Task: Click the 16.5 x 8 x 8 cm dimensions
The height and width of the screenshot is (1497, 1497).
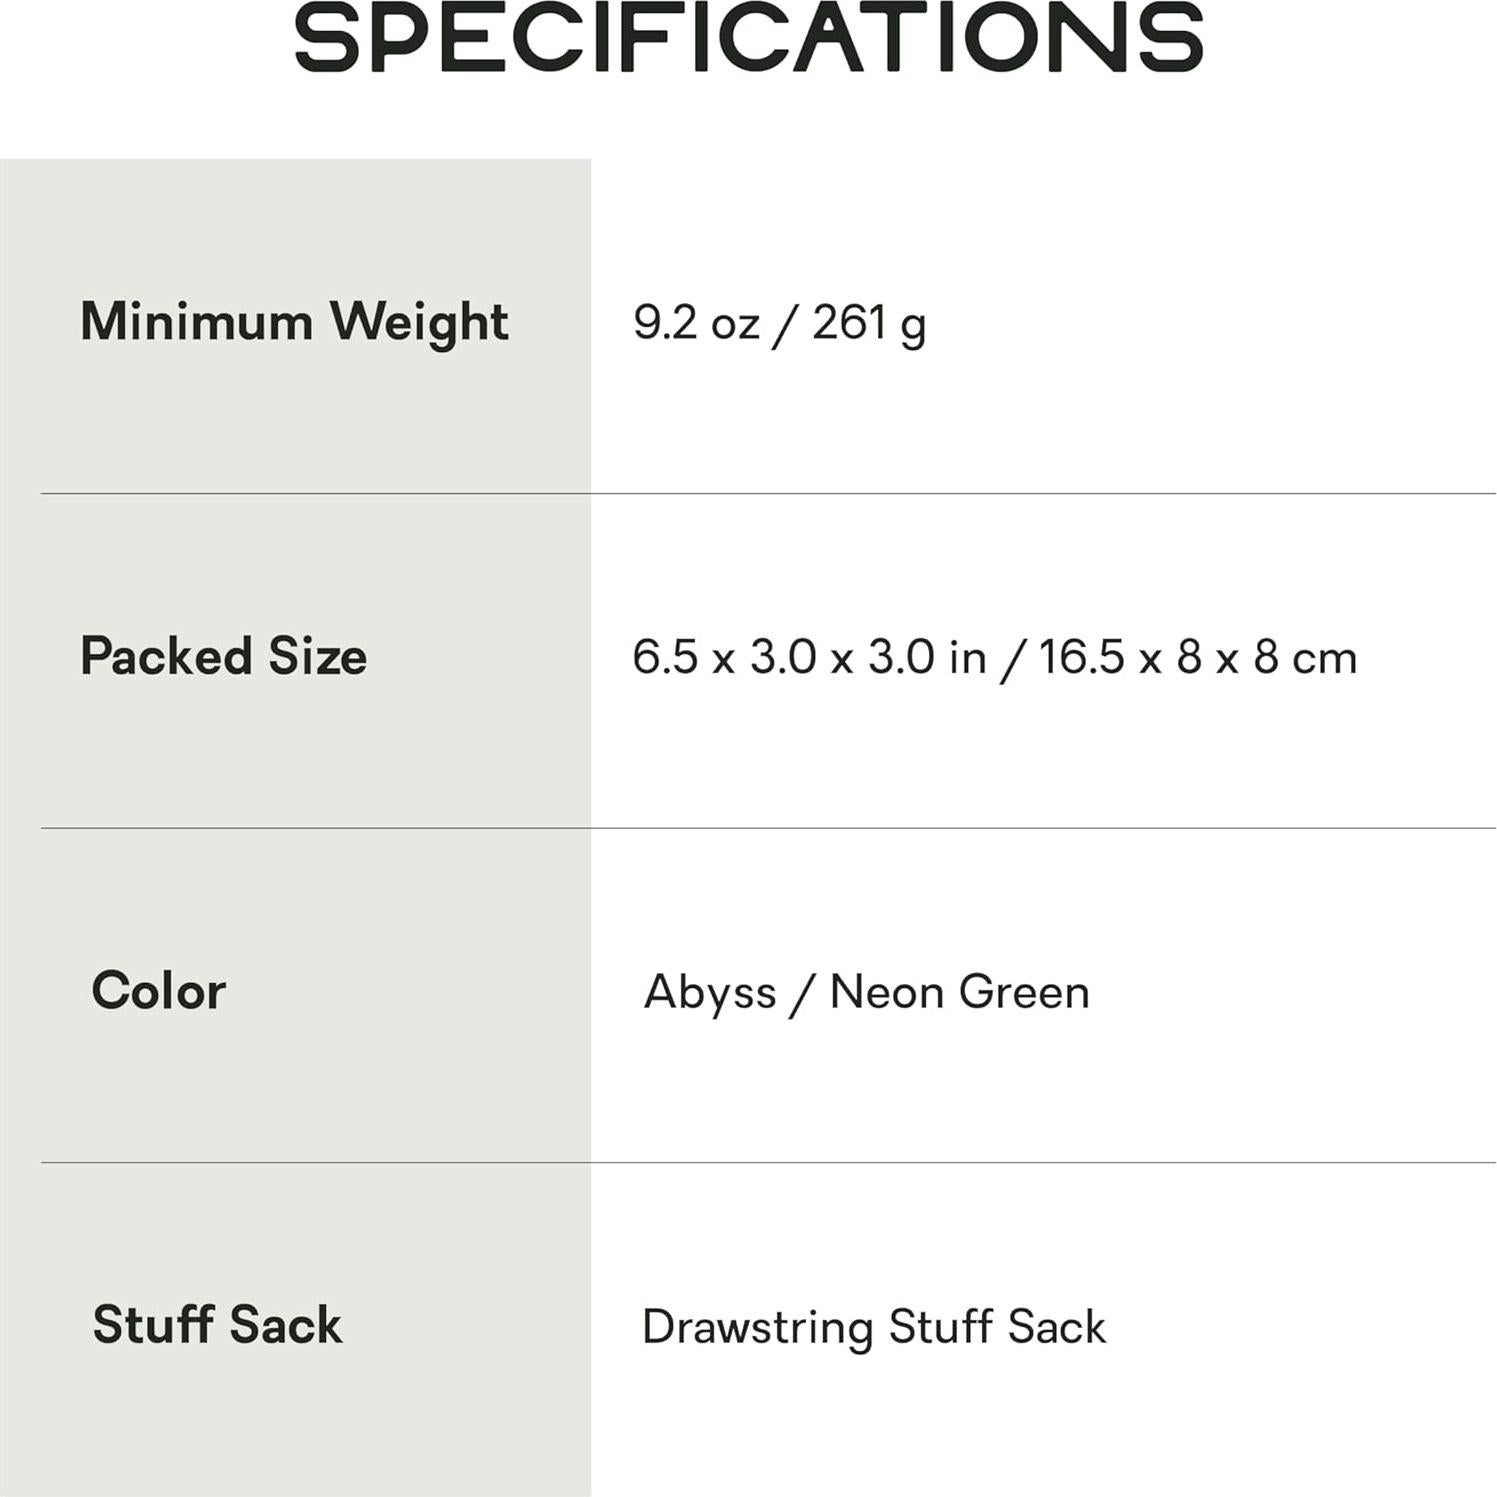Action: [1197, 657]
